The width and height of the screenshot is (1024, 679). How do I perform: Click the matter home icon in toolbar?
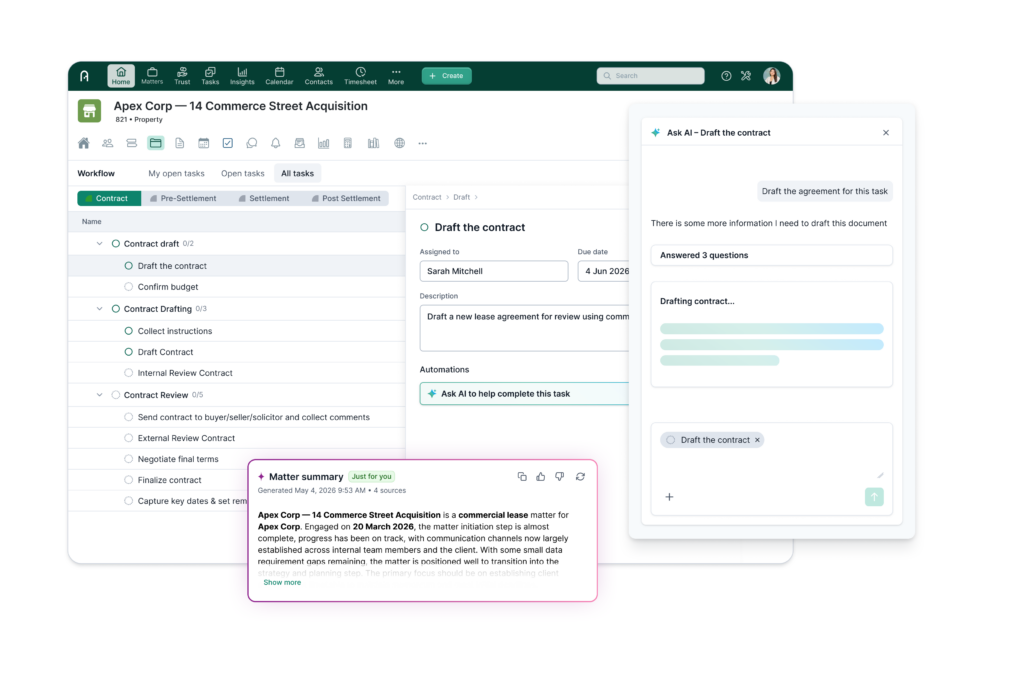(84, 143)
